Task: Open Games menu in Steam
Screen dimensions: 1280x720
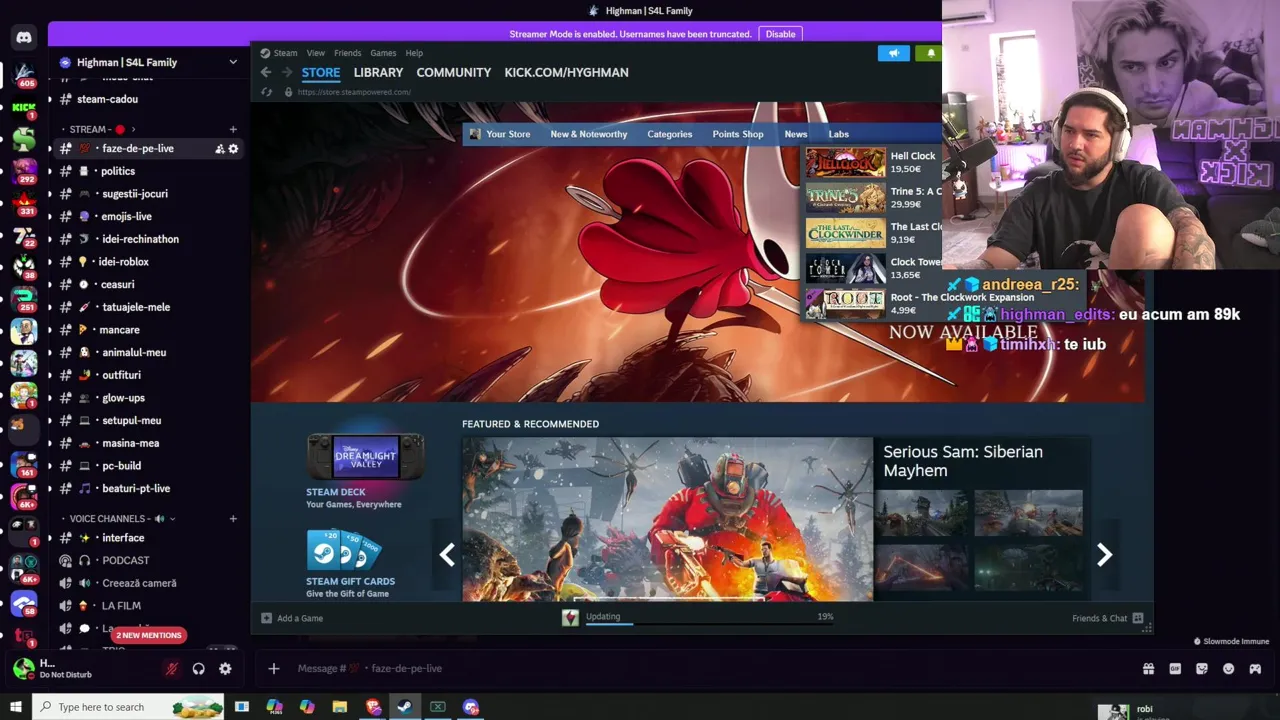Action: 383,53
